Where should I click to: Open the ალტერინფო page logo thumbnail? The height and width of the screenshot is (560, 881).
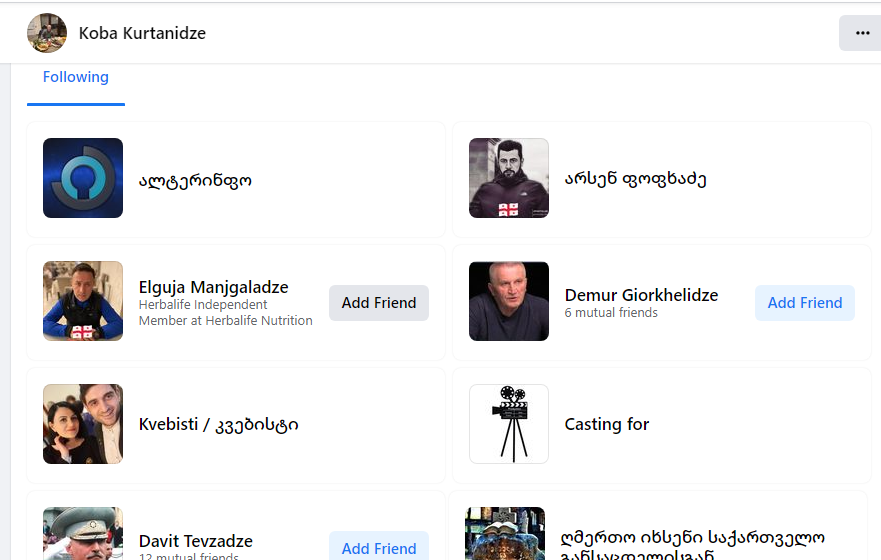pos(83,178)
